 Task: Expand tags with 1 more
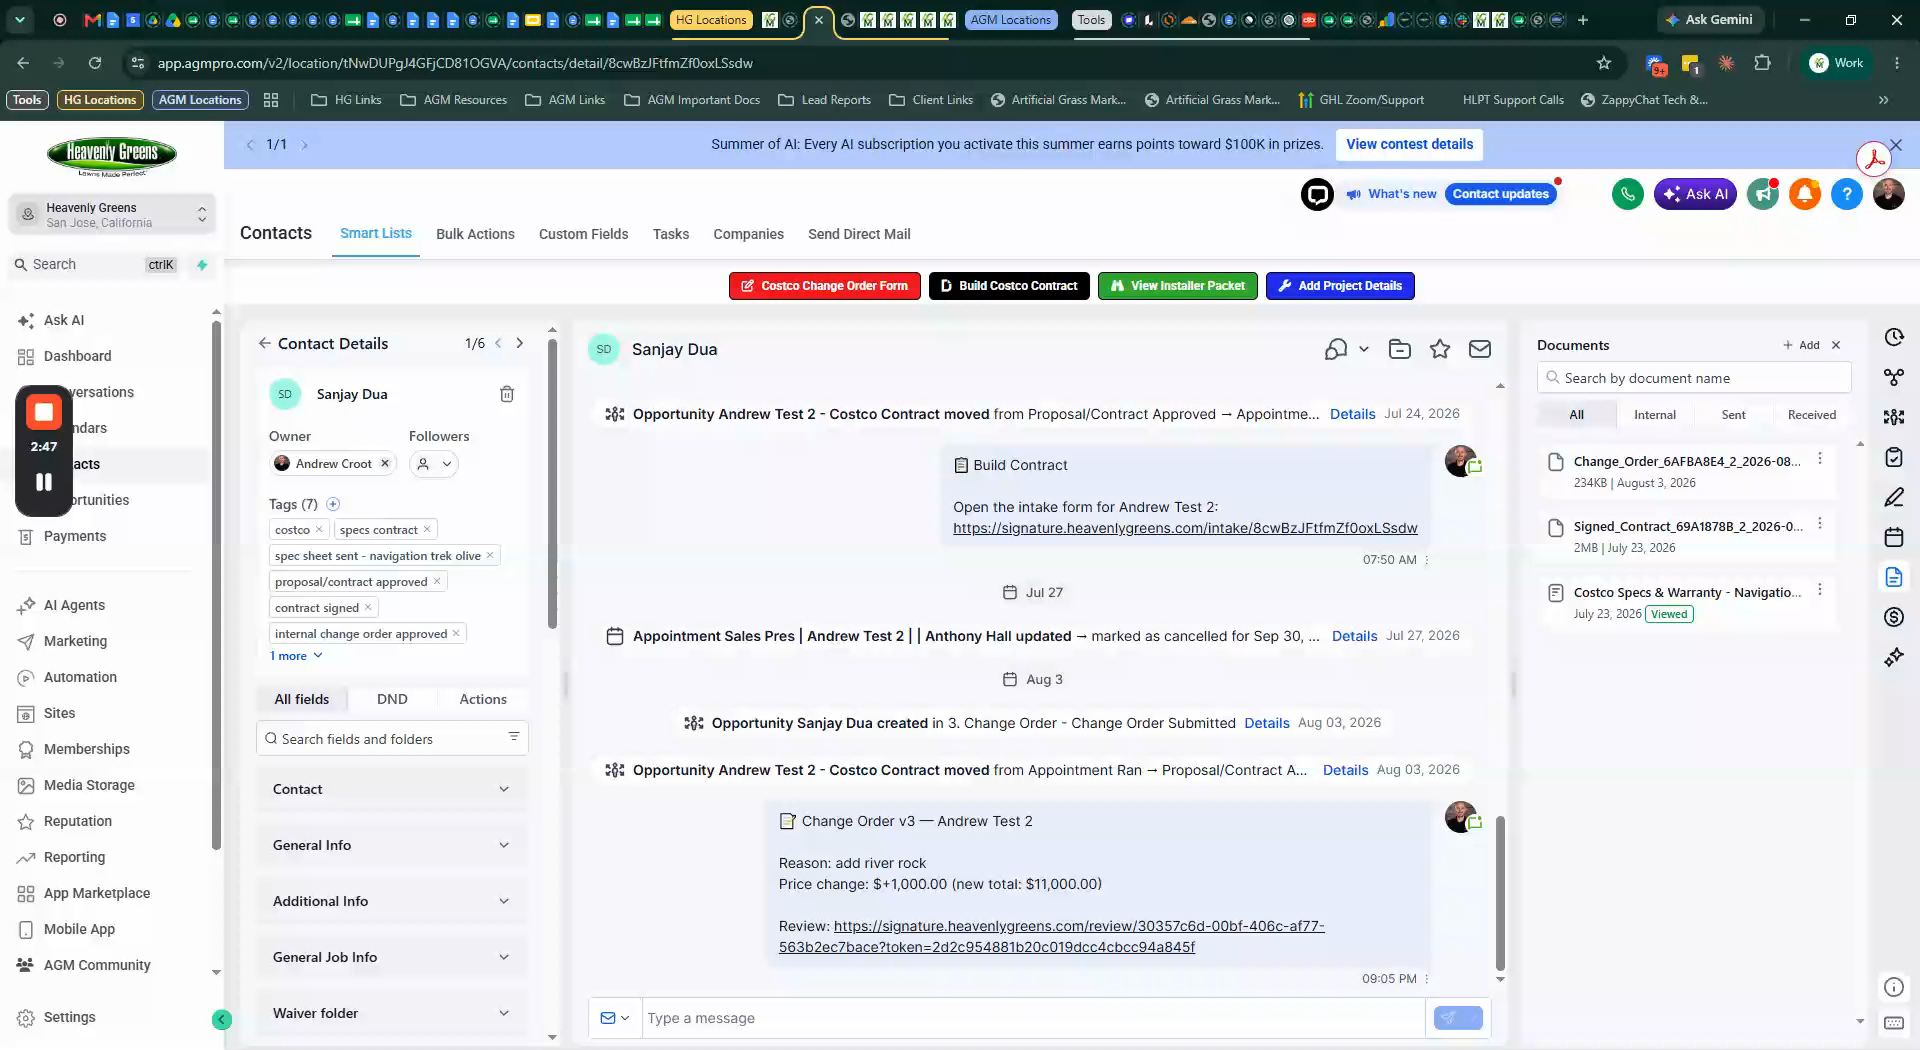click(296, 656)
